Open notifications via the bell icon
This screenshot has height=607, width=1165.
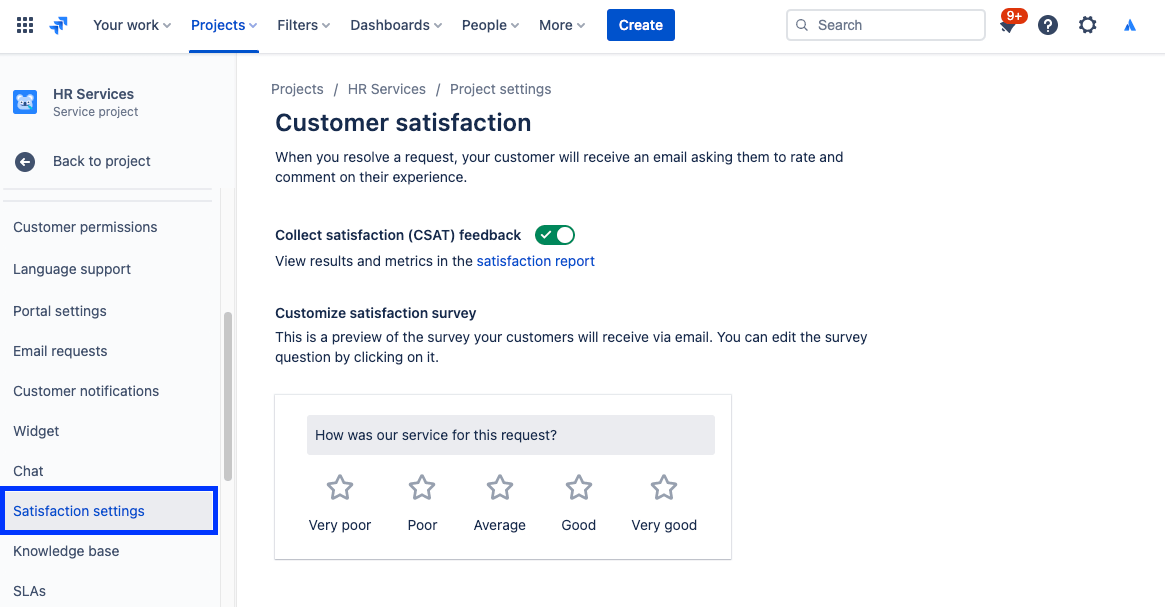1005,27
